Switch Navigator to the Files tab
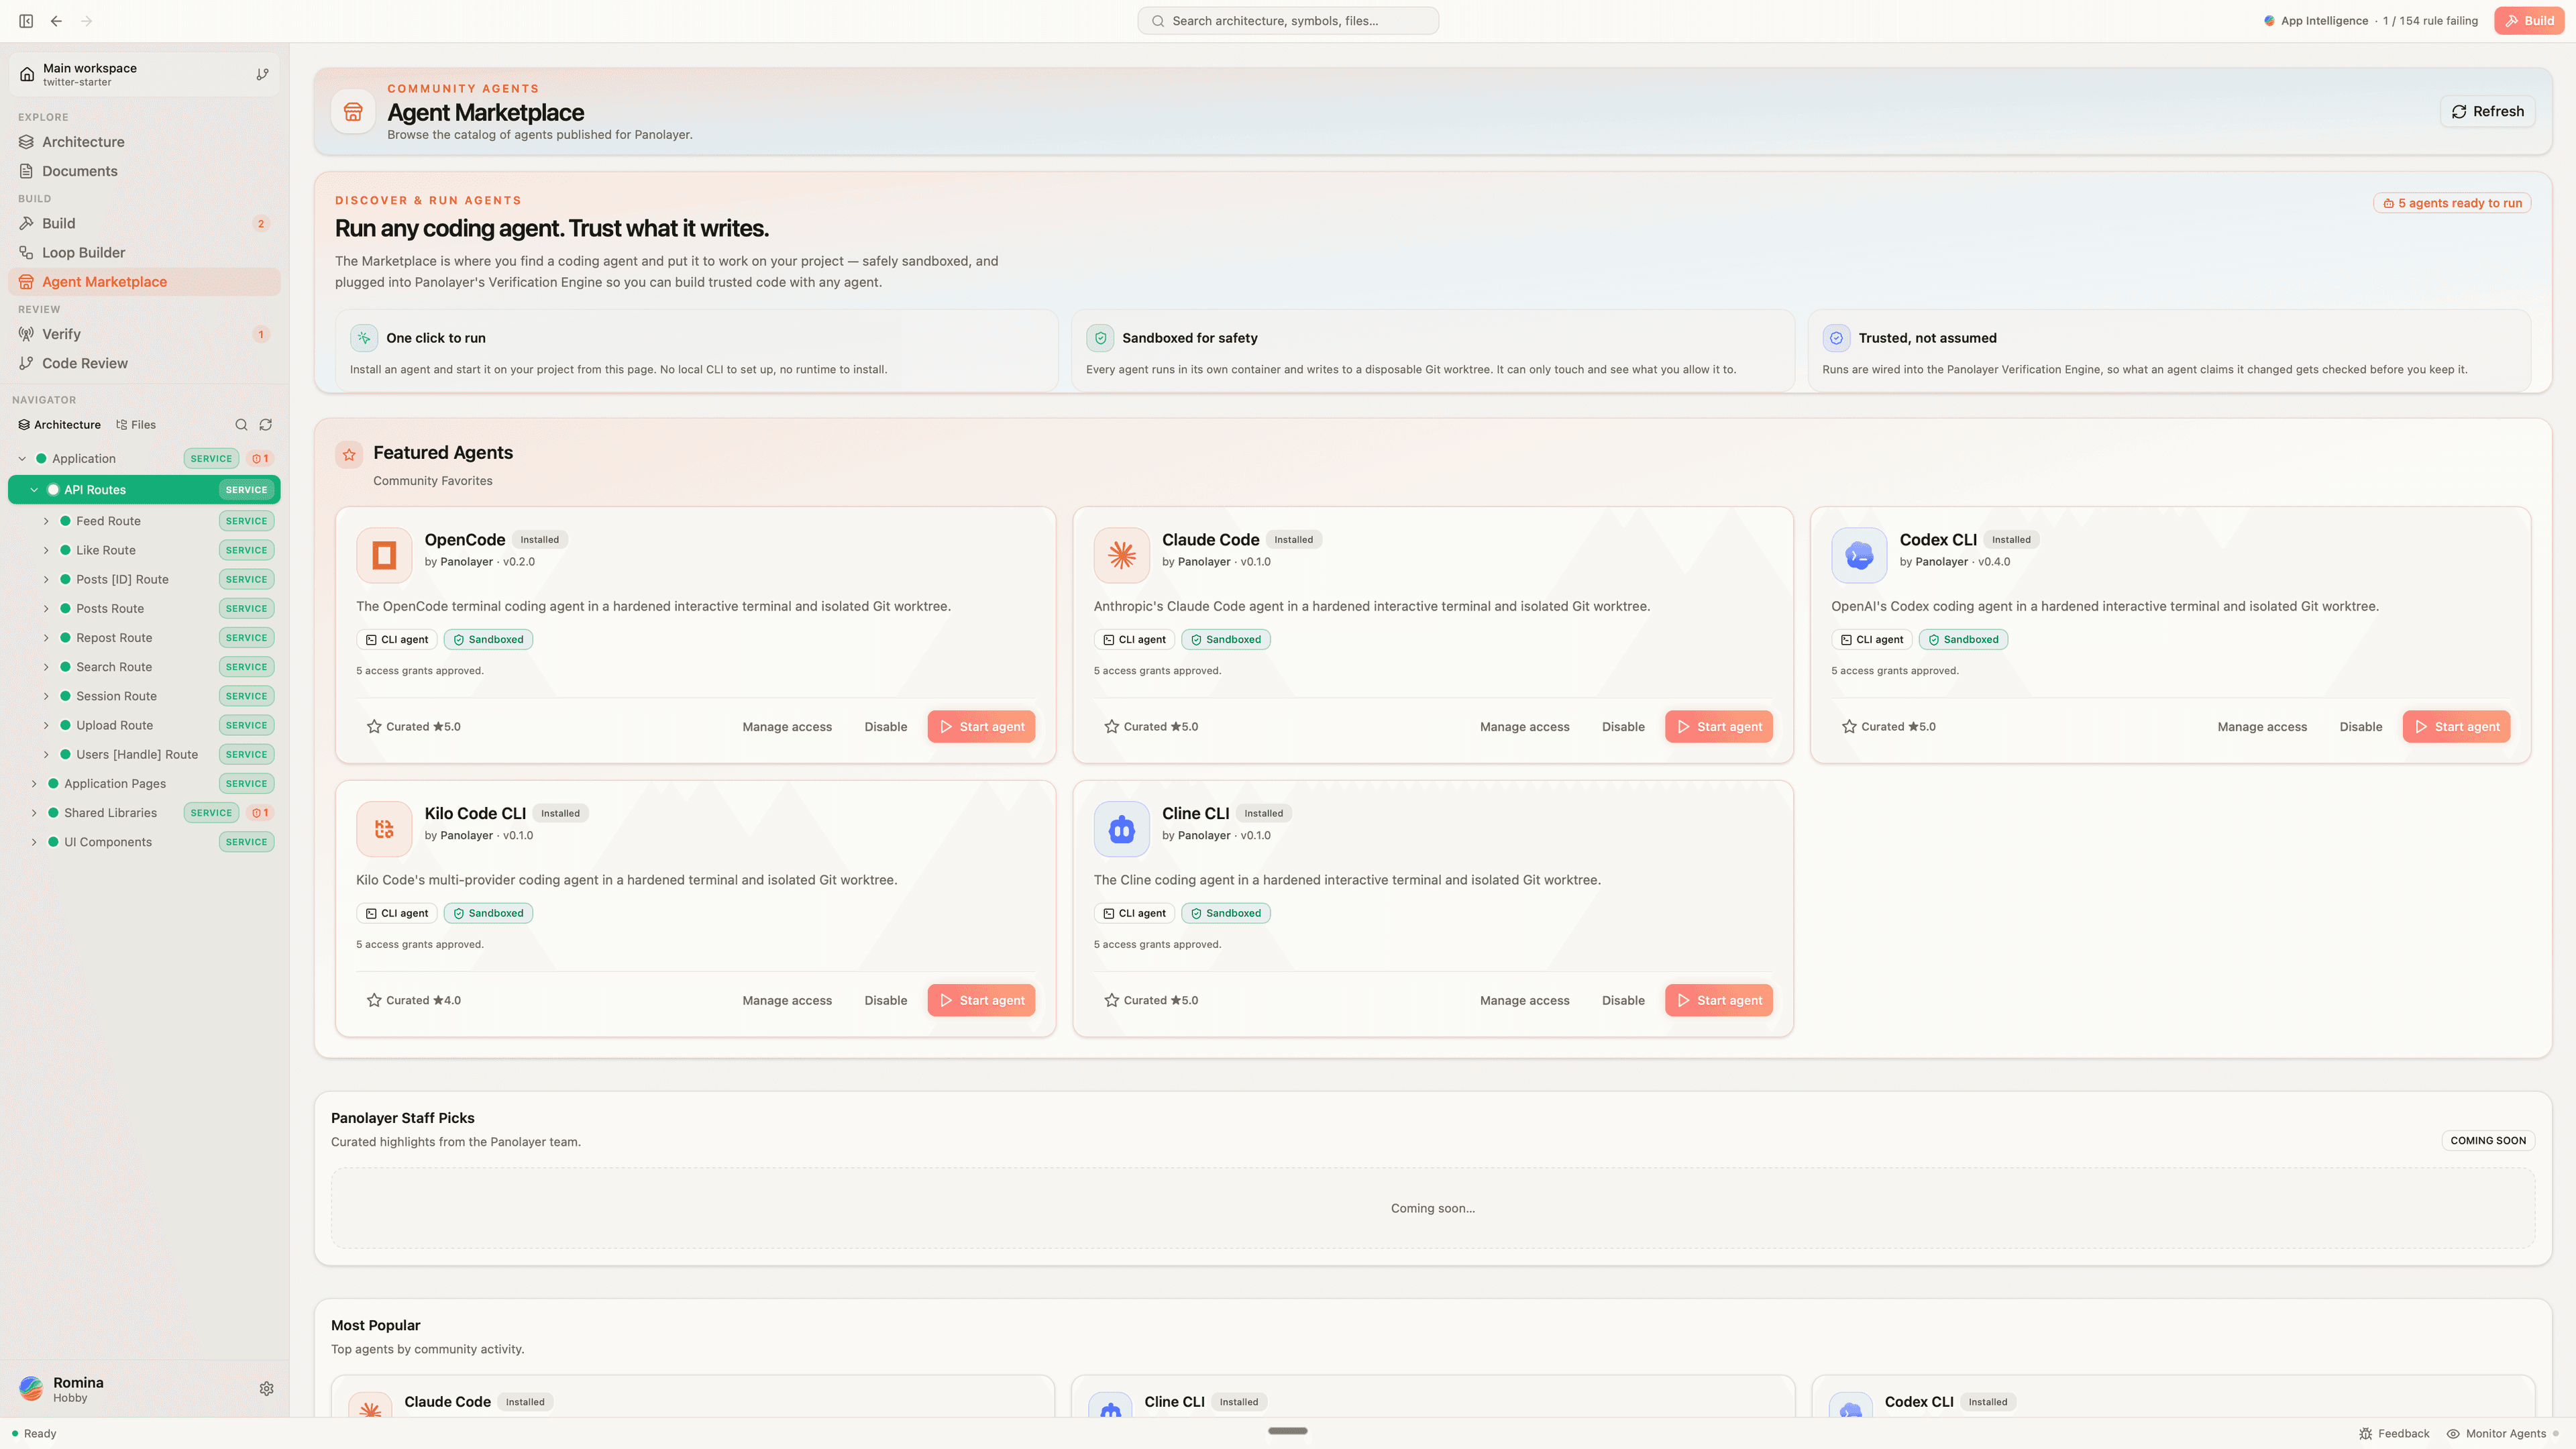The width and height of the screenshot is (2576, 1449). [136, 425]
